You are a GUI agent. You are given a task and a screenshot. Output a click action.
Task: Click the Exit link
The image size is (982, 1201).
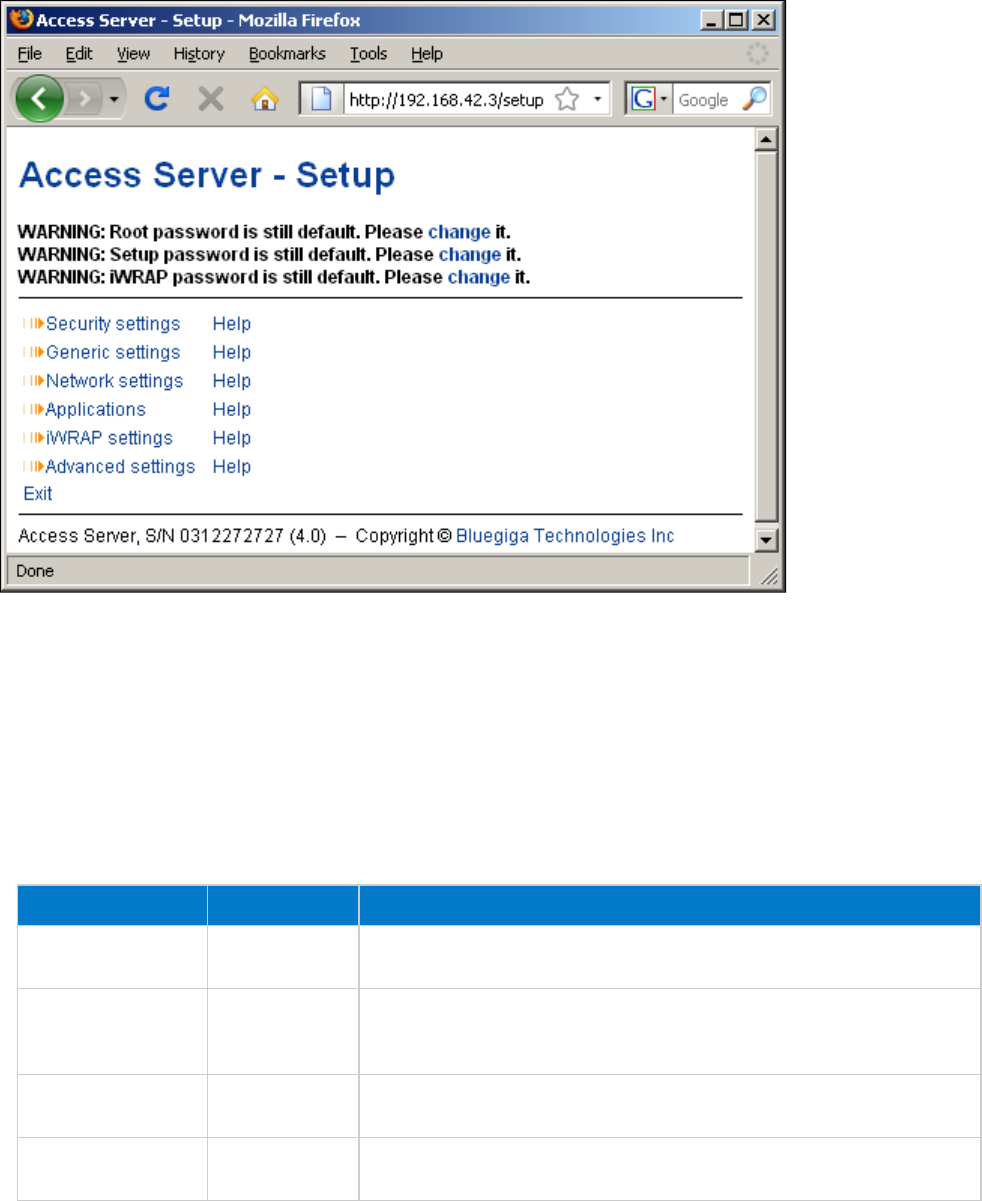[x=38, y=493]
